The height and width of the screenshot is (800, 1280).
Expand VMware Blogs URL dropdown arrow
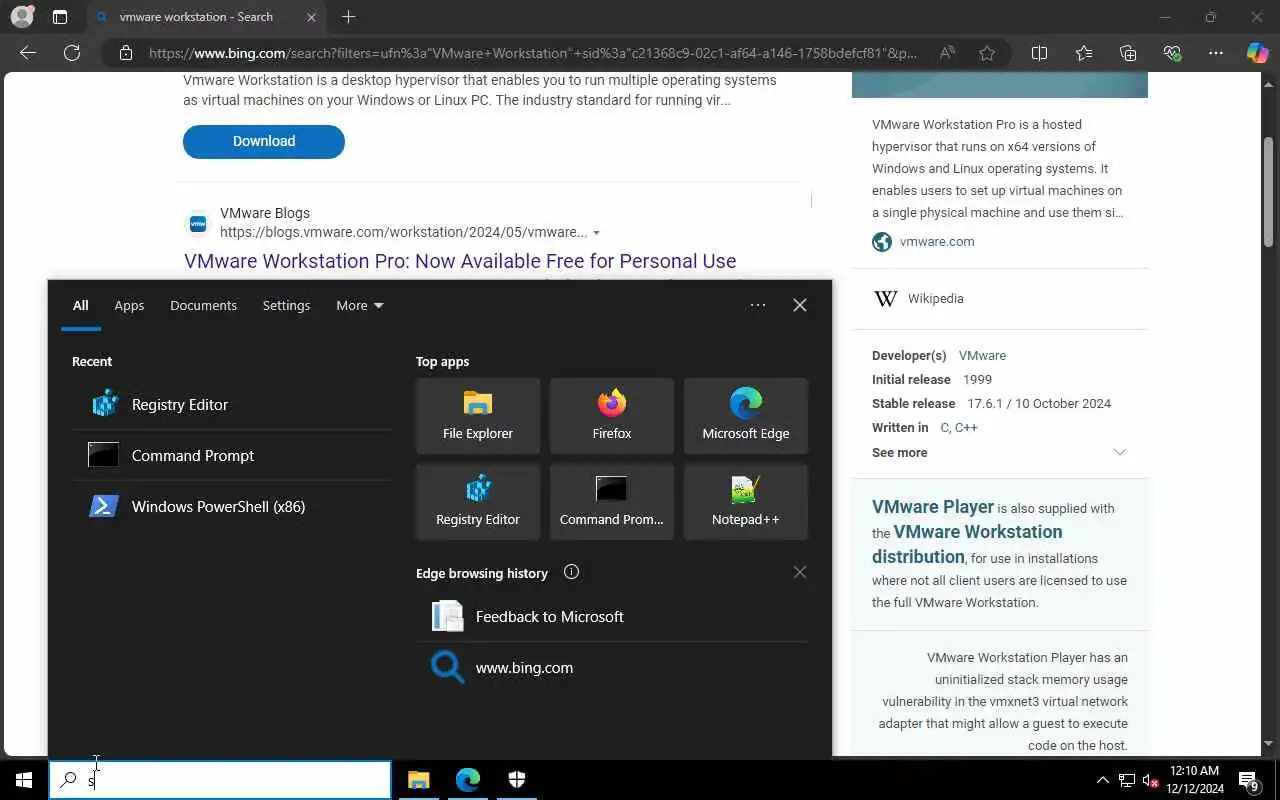(x=596, y=233)
